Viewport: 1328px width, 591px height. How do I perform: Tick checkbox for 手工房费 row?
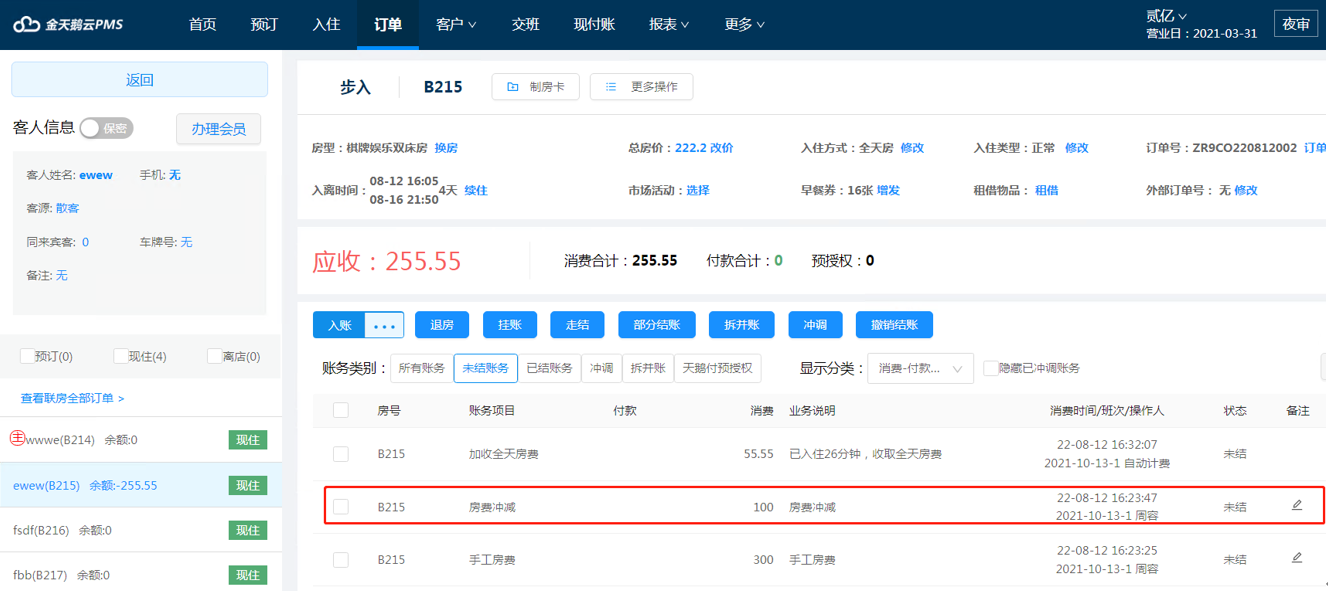coord(341,560)
